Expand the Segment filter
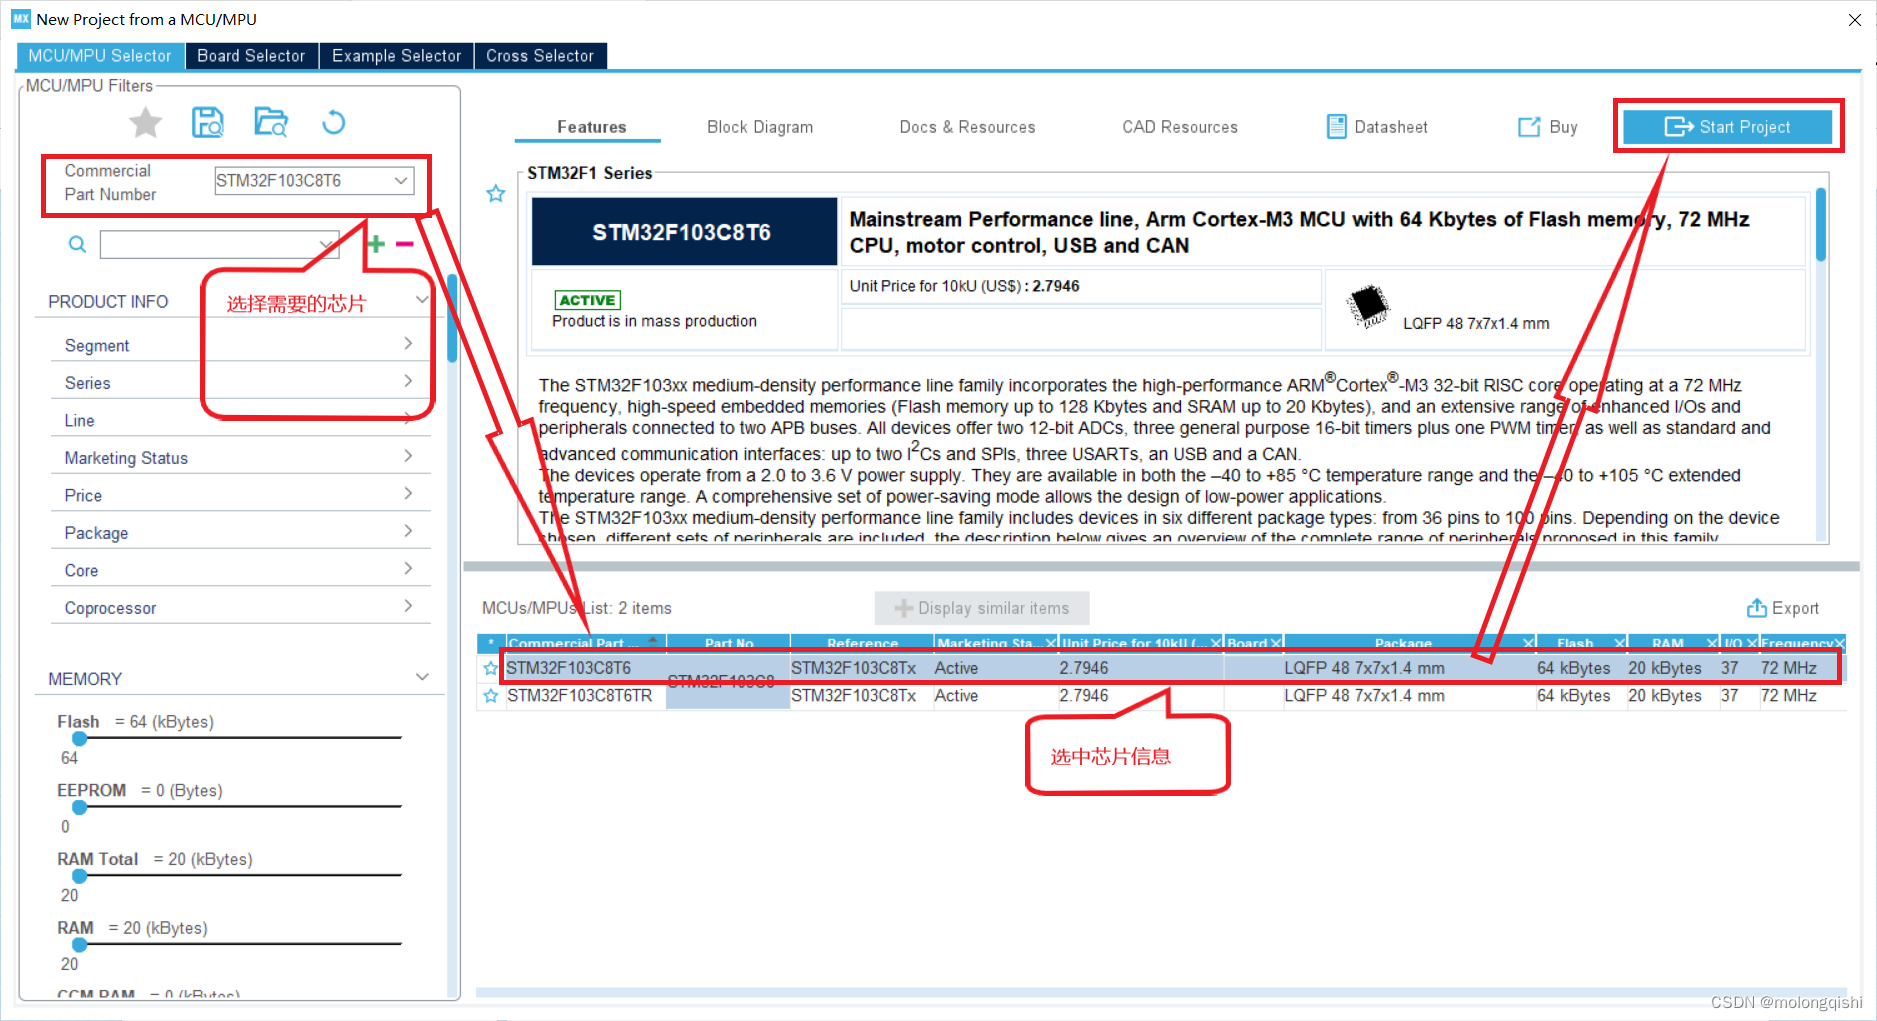This screenshot has width=1877, height=1021. (408, 344)
